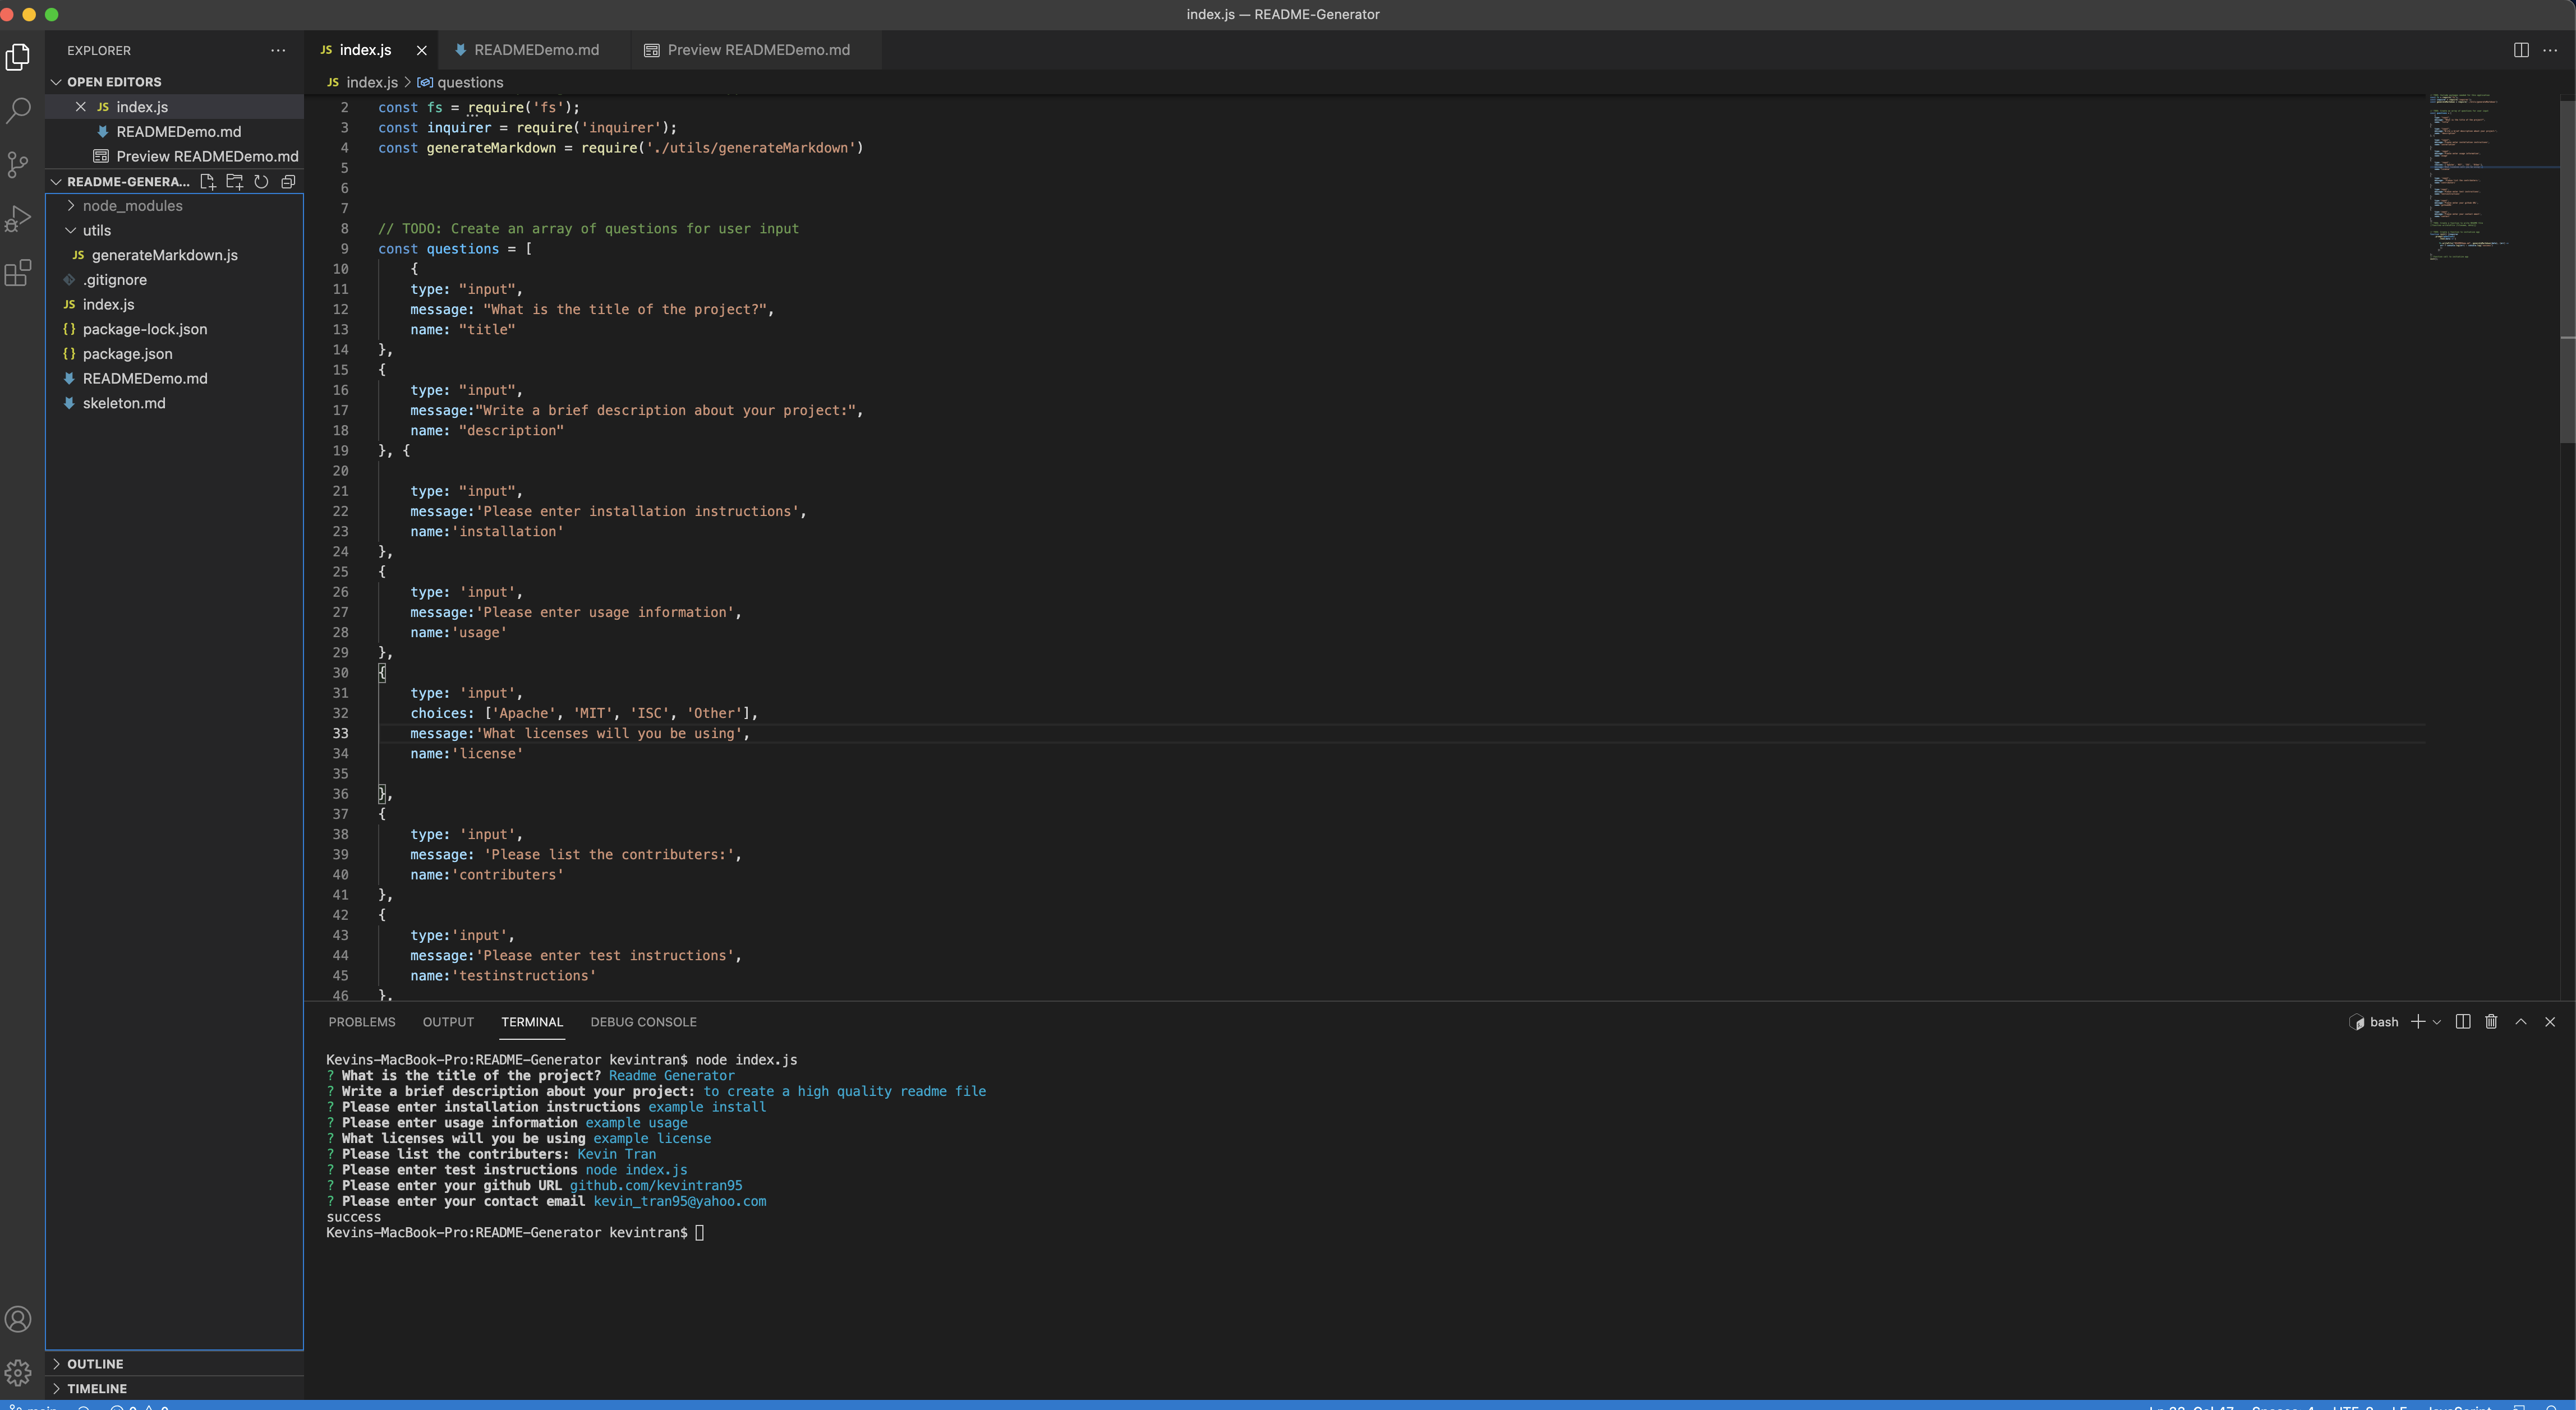Expand the OUTLINE section

point(95,1364)
